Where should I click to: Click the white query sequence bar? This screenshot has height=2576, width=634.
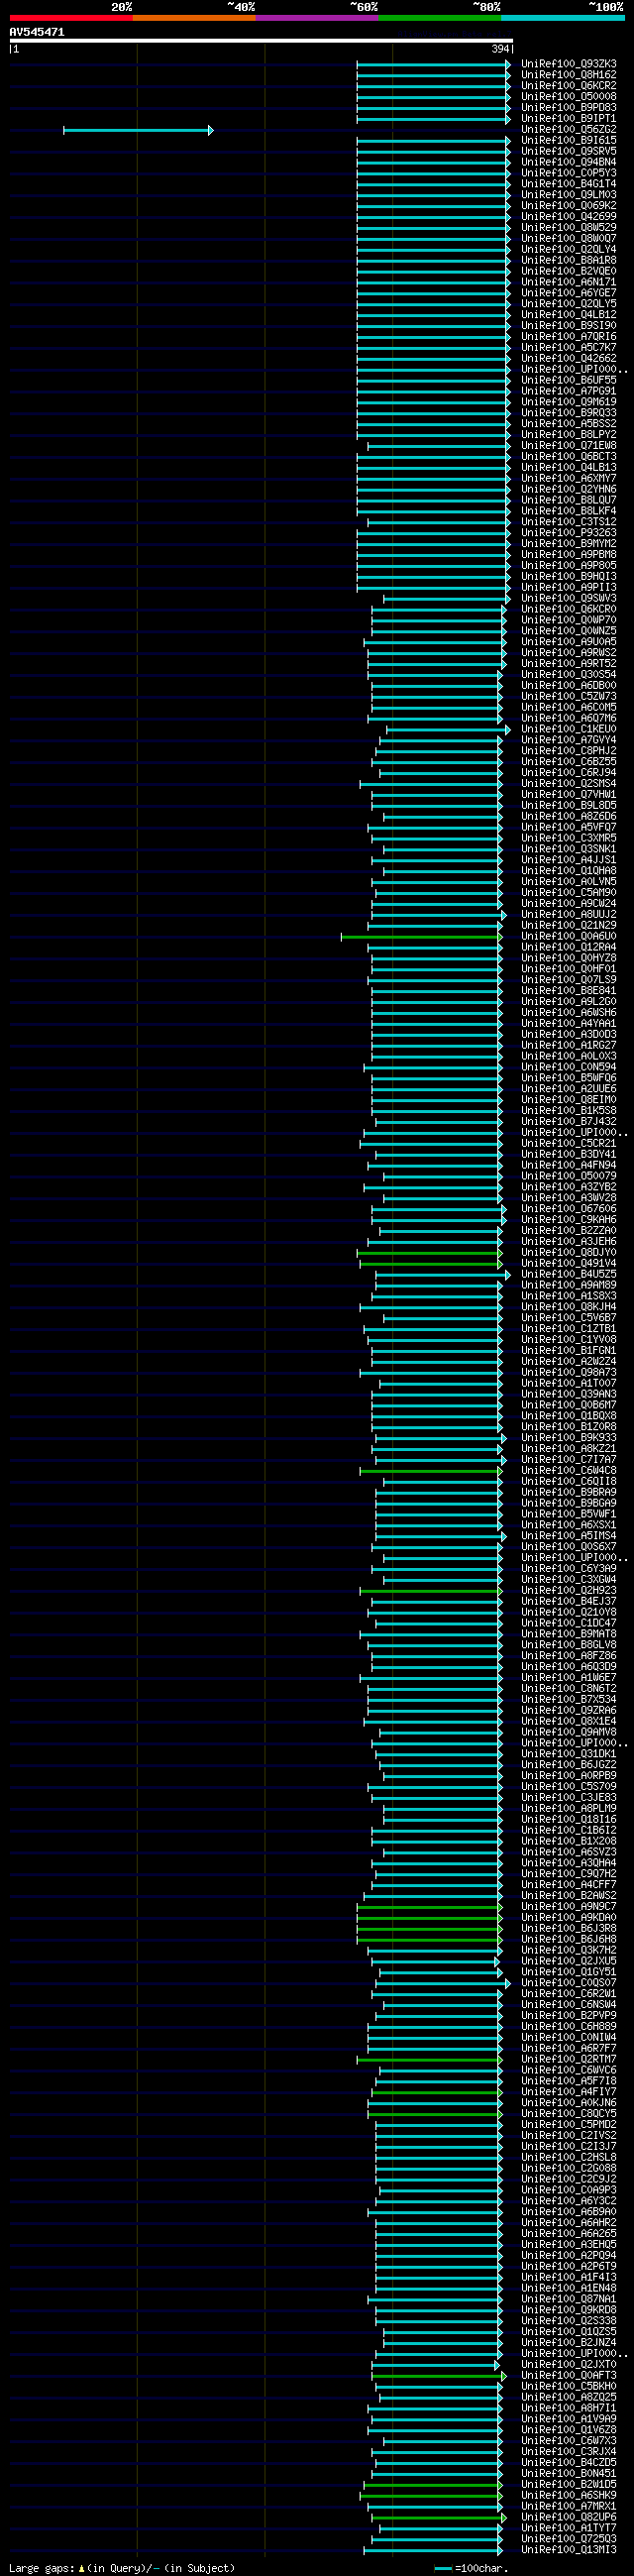[261, 41]
